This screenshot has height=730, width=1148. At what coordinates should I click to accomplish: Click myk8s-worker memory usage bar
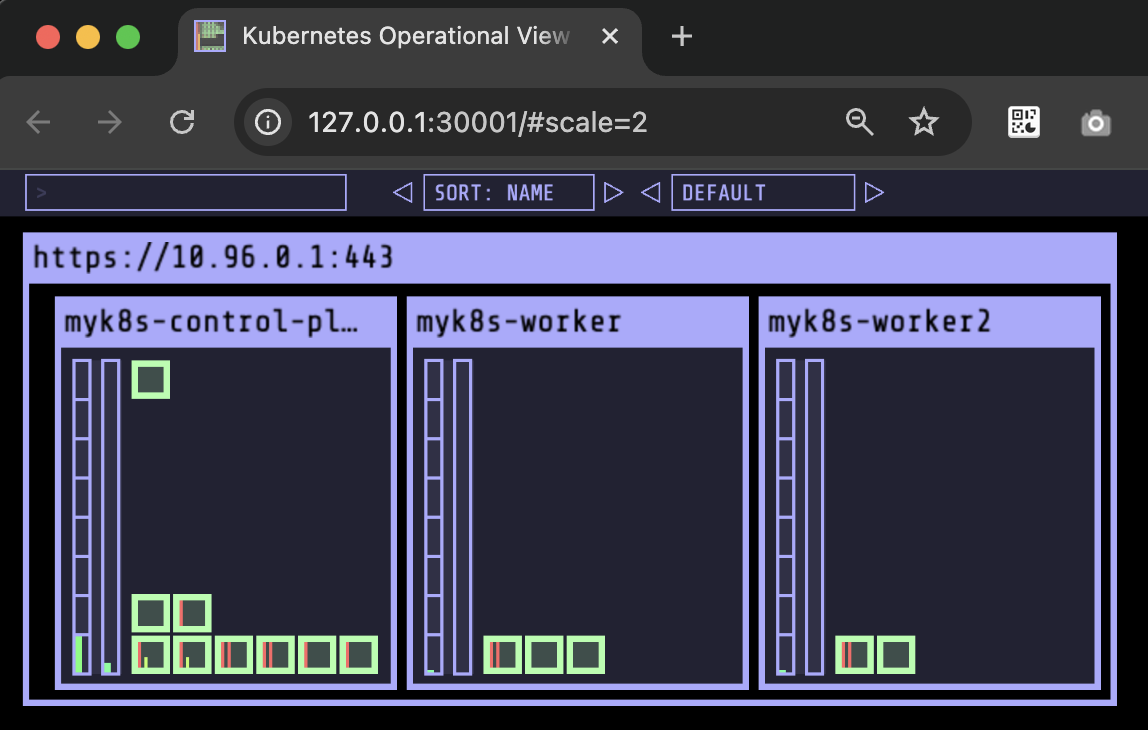tap(463, 517)
